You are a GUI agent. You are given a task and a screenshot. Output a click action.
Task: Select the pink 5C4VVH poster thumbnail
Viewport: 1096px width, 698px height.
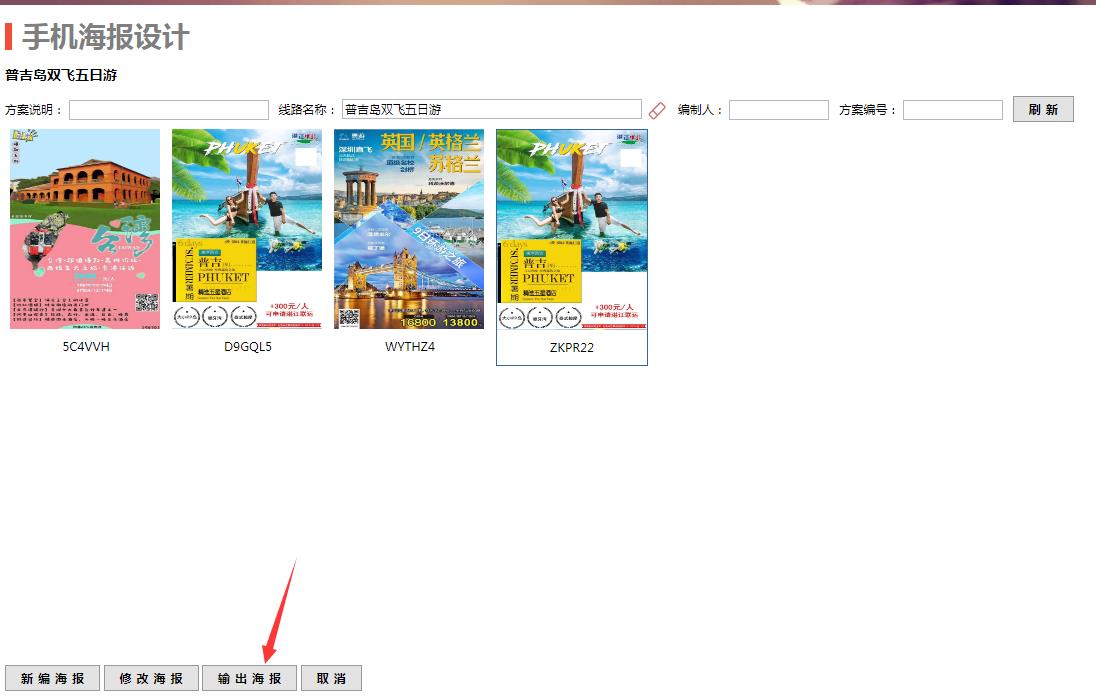pos(85,229)
